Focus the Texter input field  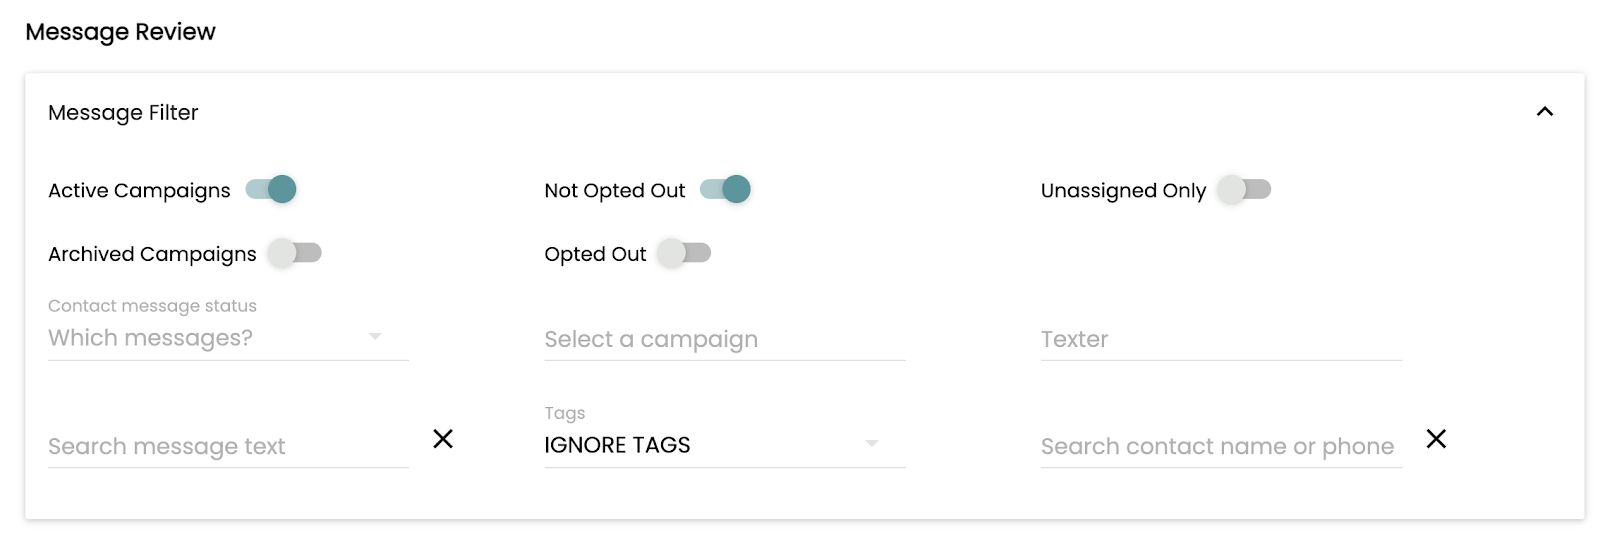pyautogui.click(x=1220, y=340)
